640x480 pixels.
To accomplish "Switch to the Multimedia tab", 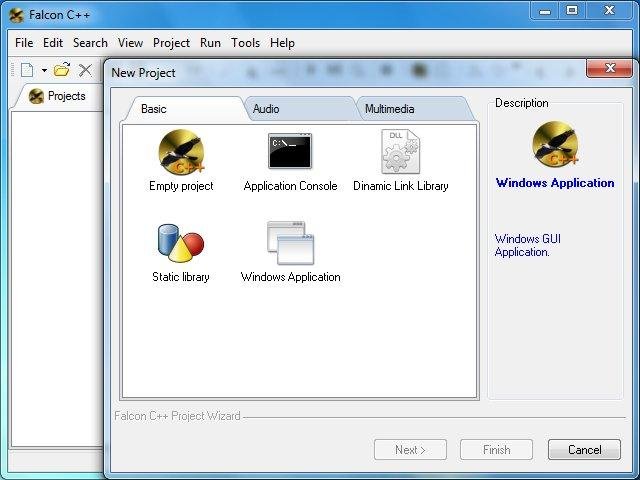I will 414,109.
